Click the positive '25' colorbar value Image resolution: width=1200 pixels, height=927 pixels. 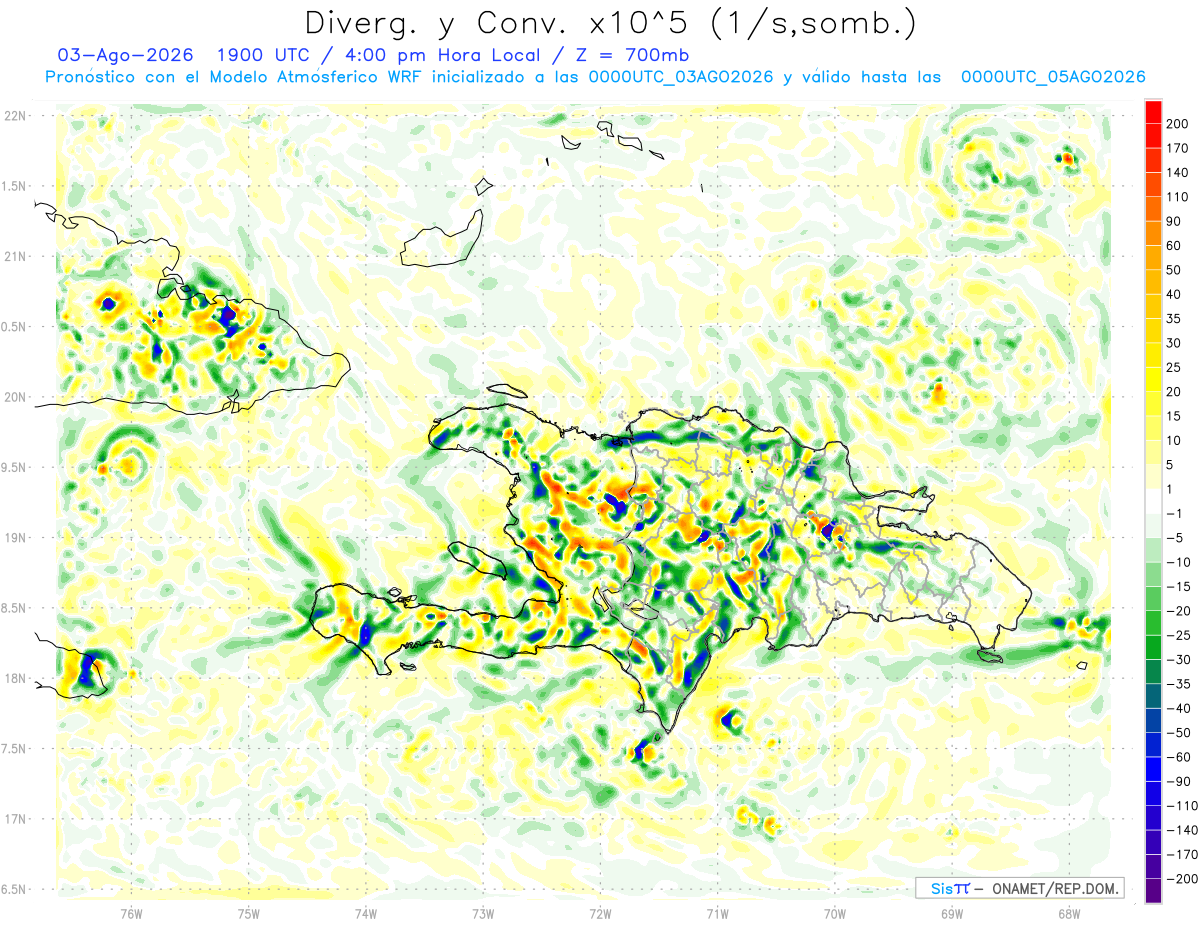point(1175,368)
